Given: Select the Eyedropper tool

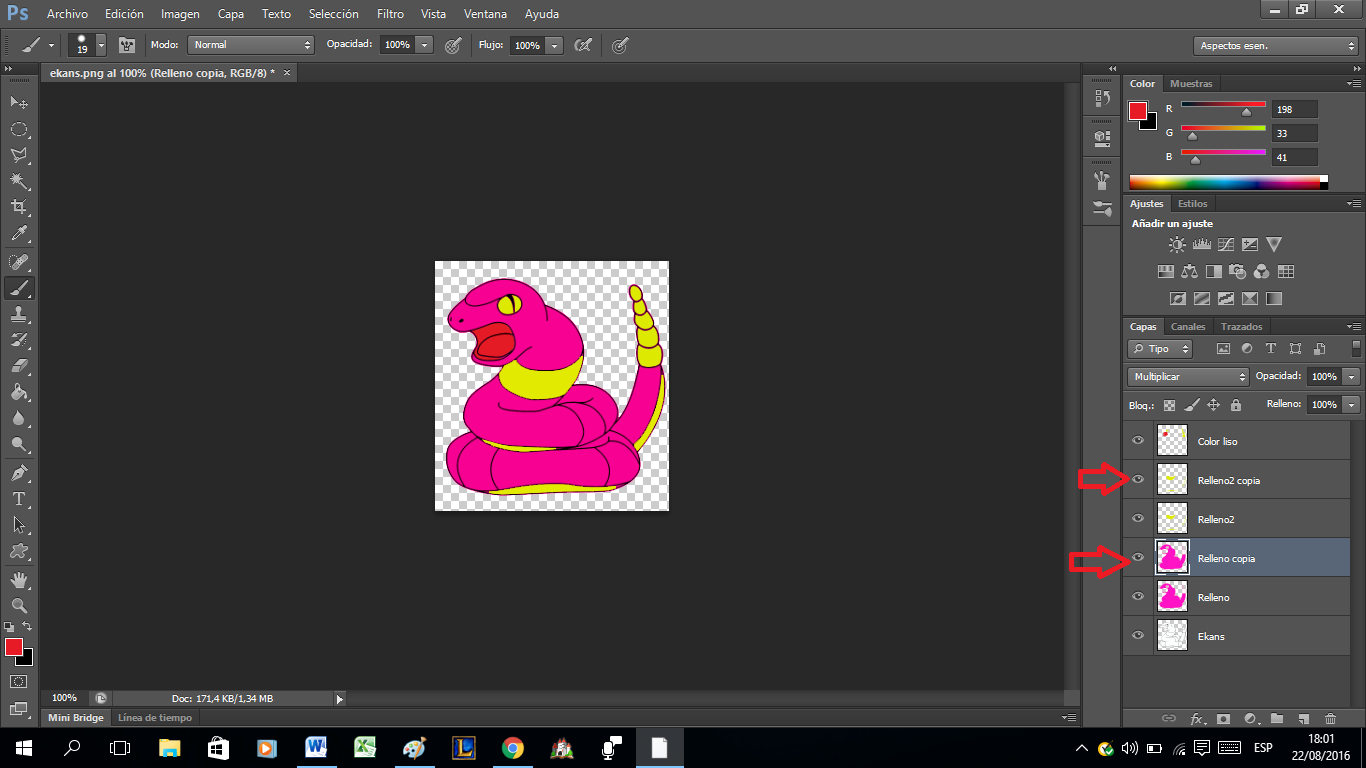Looking at the screenshot, I should [19, 234].
